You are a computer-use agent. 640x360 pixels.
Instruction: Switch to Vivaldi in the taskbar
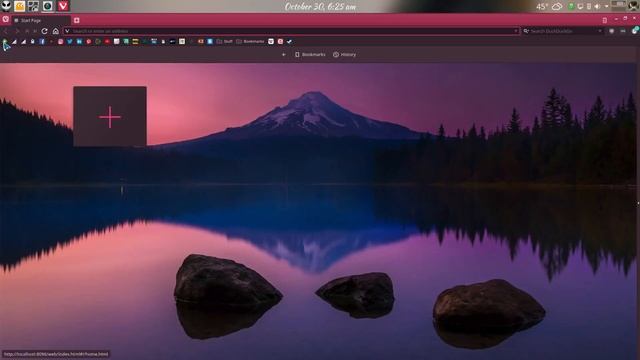pyautogui.click(x=62, y=6)
